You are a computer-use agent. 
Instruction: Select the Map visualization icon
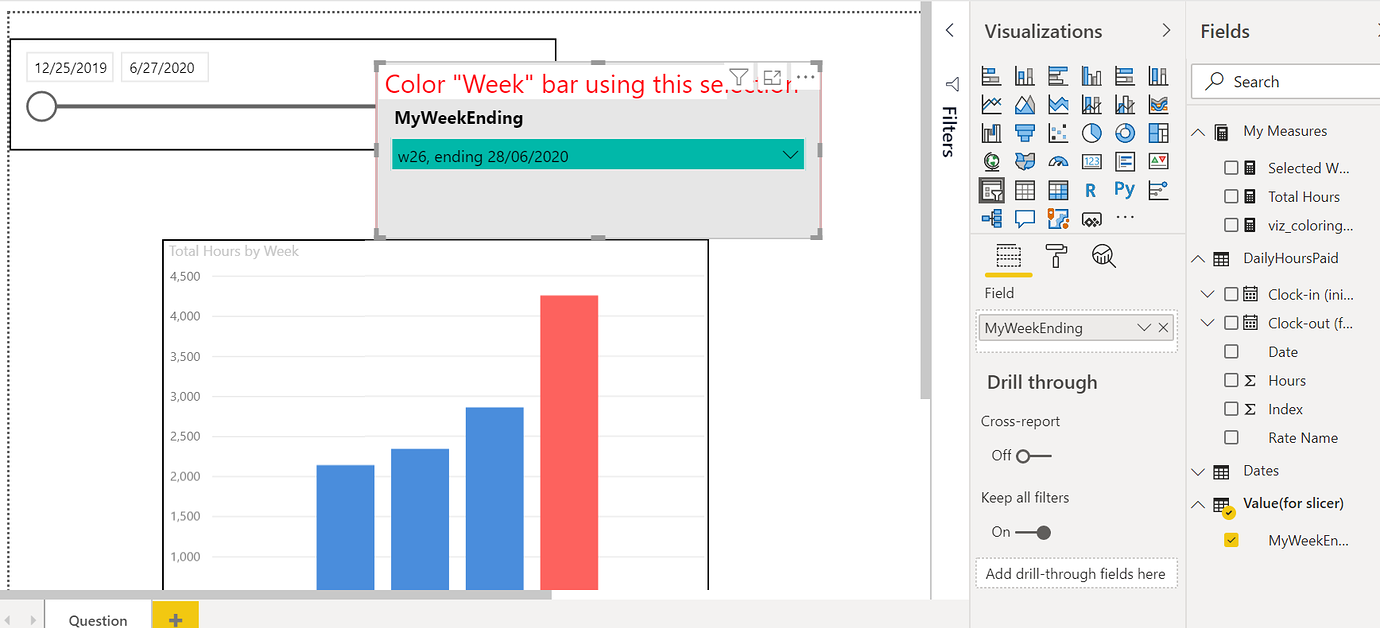pyautogui.click(x=991, y=160)
